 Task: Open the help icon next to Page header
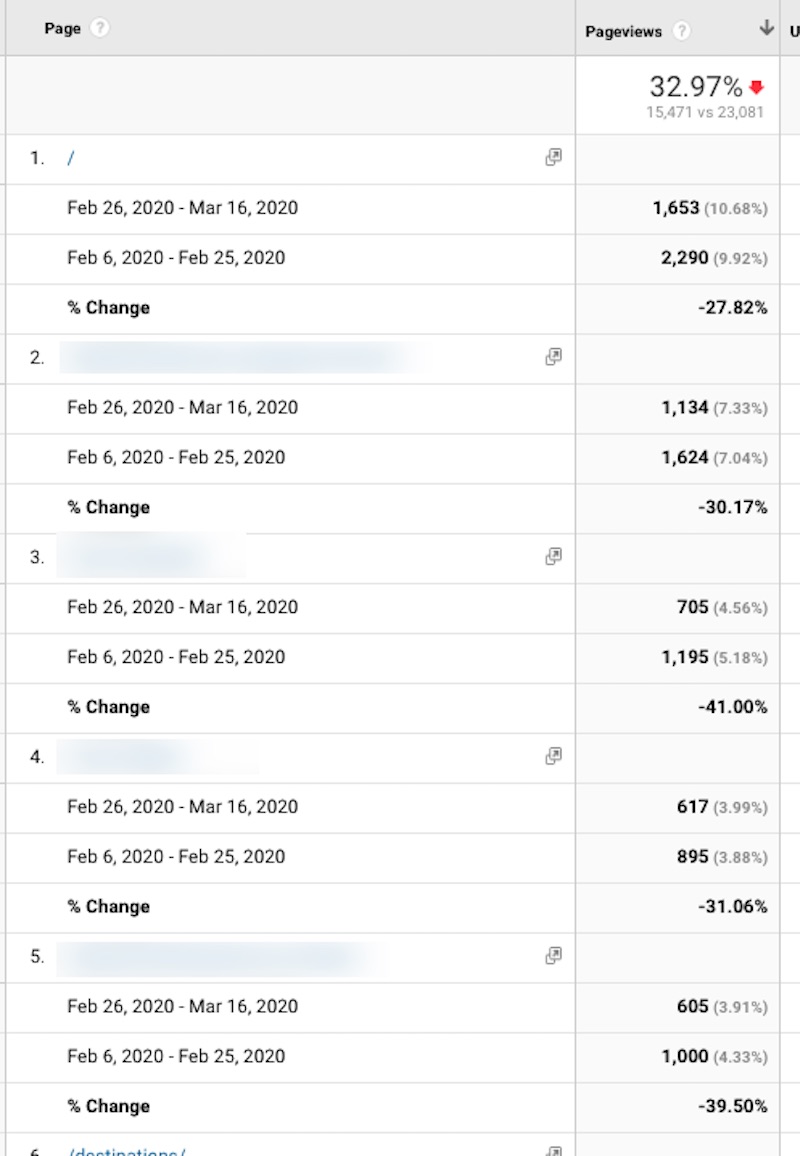pos(99,29)
